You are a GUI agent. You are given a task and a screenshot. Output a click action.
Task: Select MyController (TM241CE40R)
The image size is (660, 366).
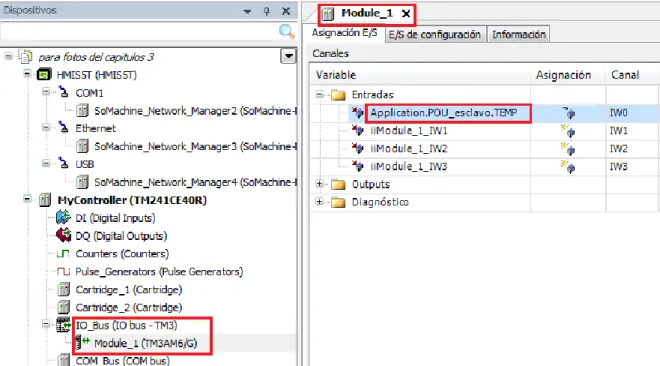pos(132,200)
